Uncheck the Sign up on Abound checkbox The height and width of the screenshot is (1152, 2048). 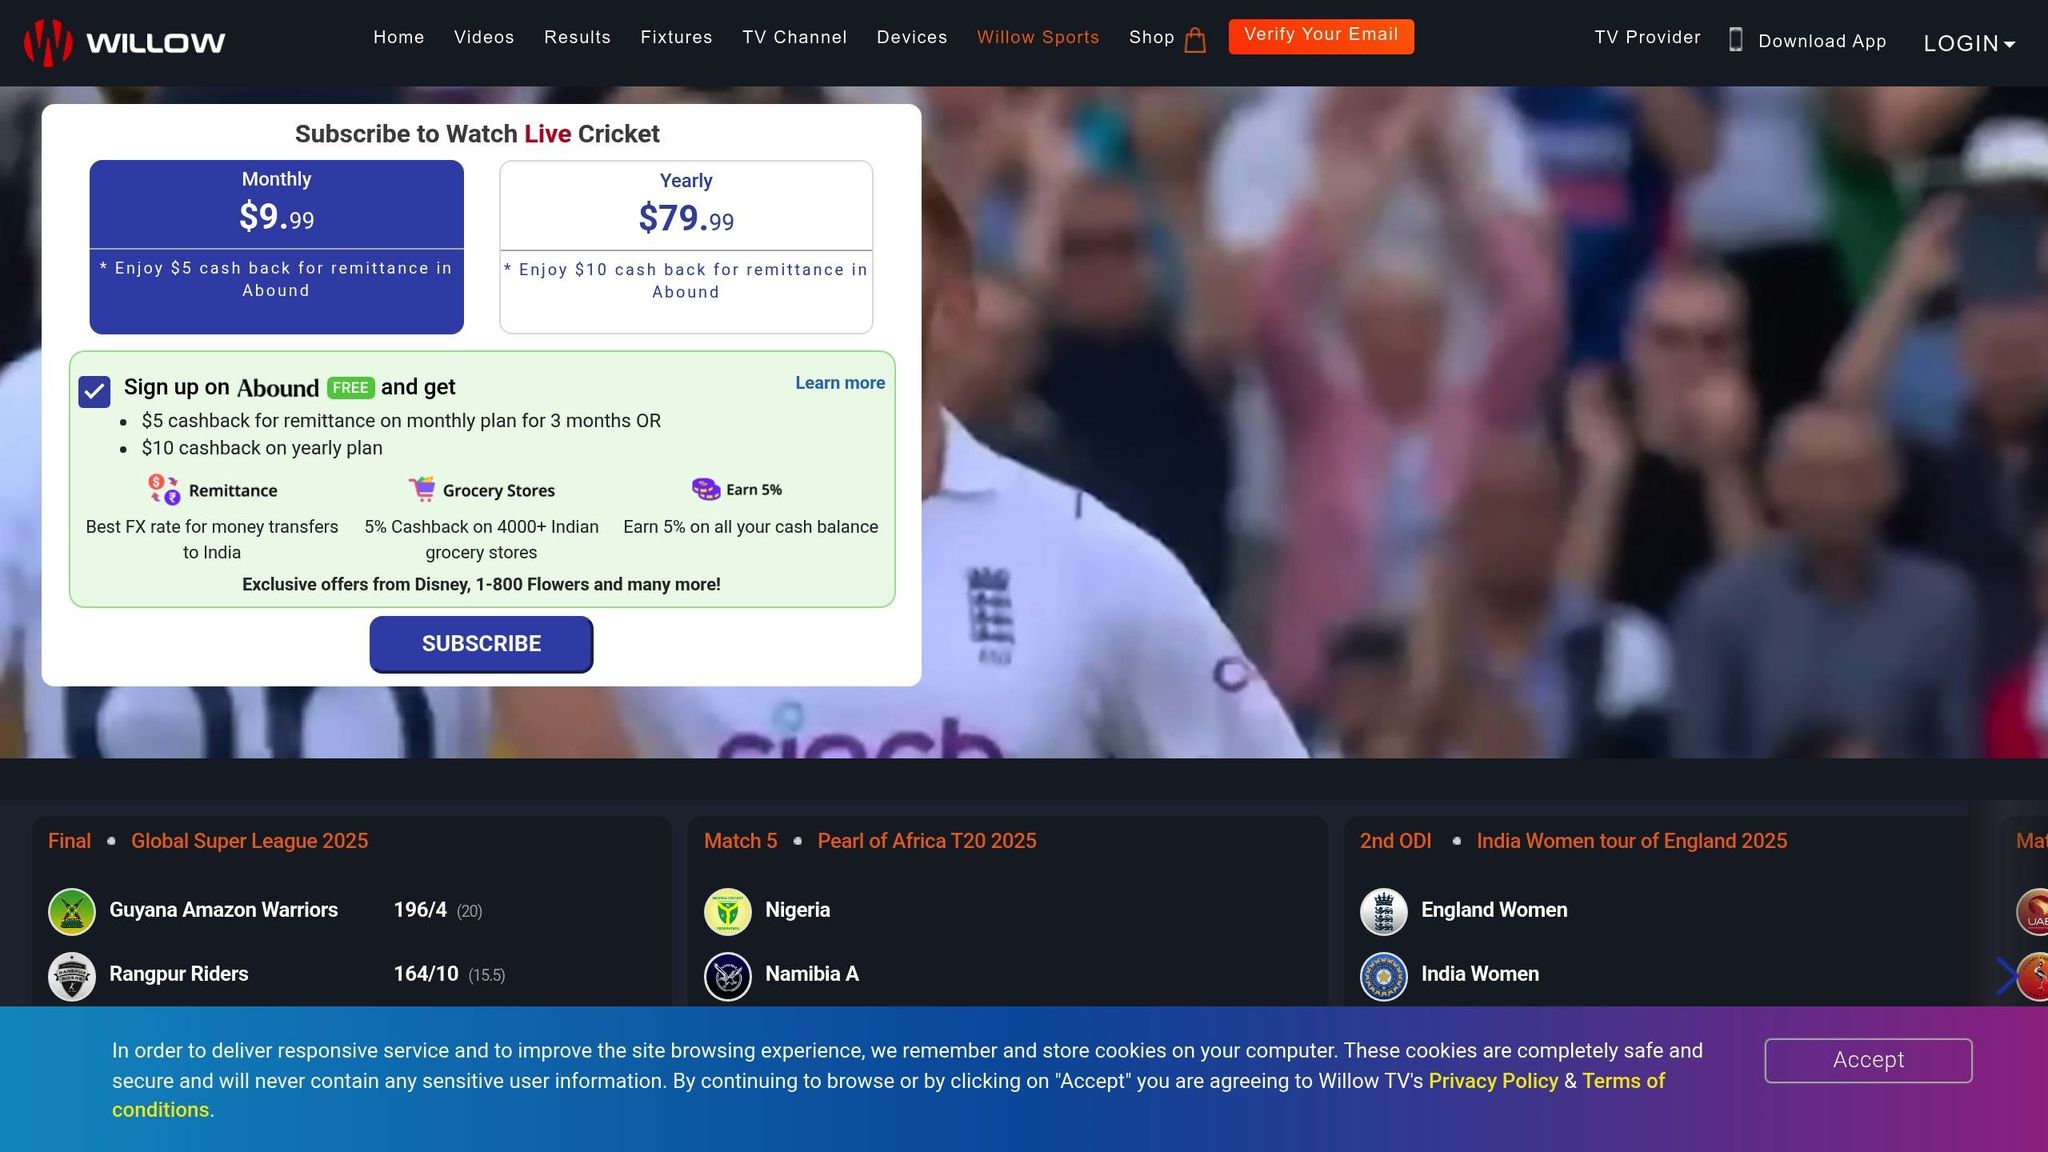[x=94, y=392]
